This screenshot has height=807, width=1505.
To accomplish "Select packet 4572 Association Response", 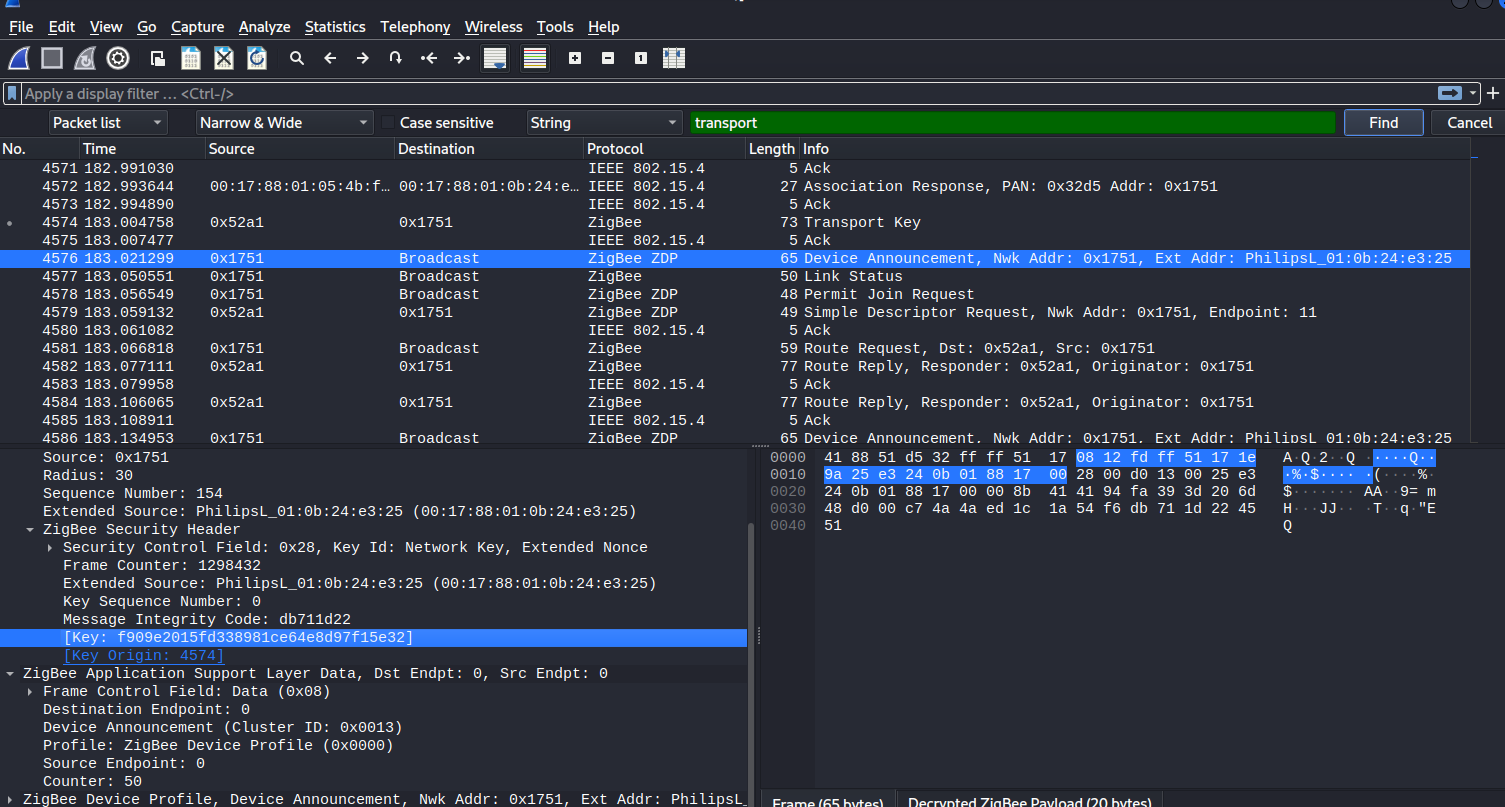I will (735, 186).
